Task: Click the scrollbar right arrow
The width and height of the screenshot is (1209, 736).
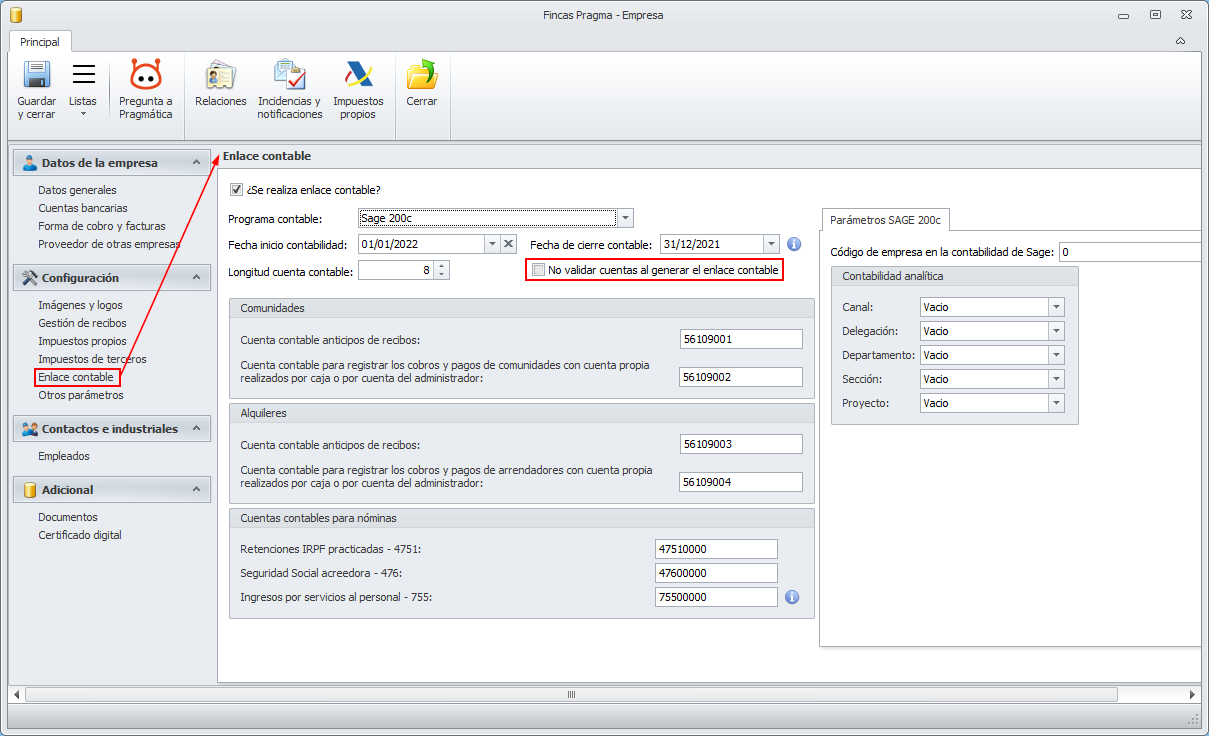Action: click(1191, 694)
